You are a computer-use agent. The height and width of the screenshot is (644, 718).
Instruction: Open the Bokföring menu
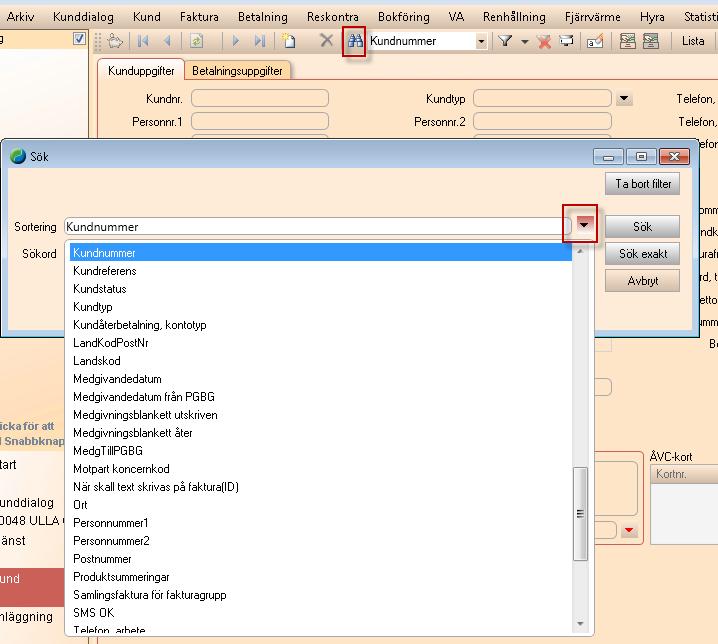pyautogui.click(x=404, y=17)
